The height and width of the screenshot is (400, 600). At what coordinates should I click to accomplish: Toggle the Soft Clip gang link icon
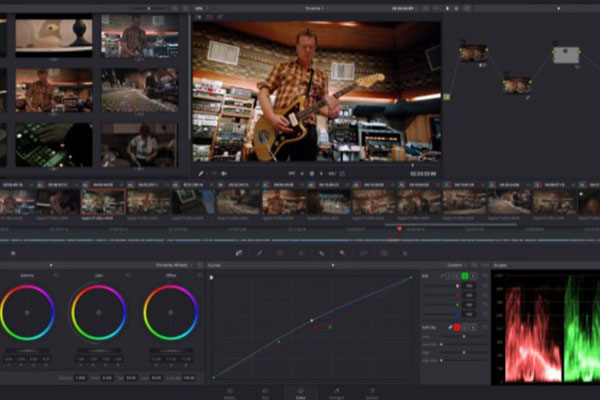click(x=450, y=327)
